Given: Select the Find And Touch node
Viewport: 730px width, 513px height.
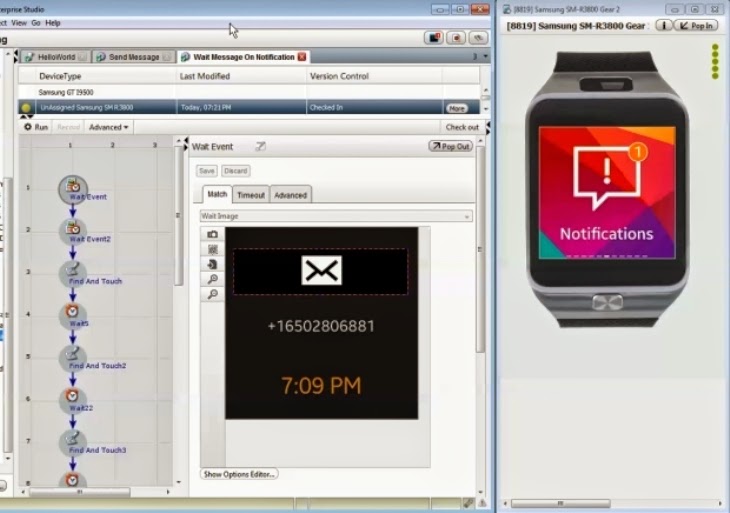Looking at the screenshot, I should [x=73, y=273].
